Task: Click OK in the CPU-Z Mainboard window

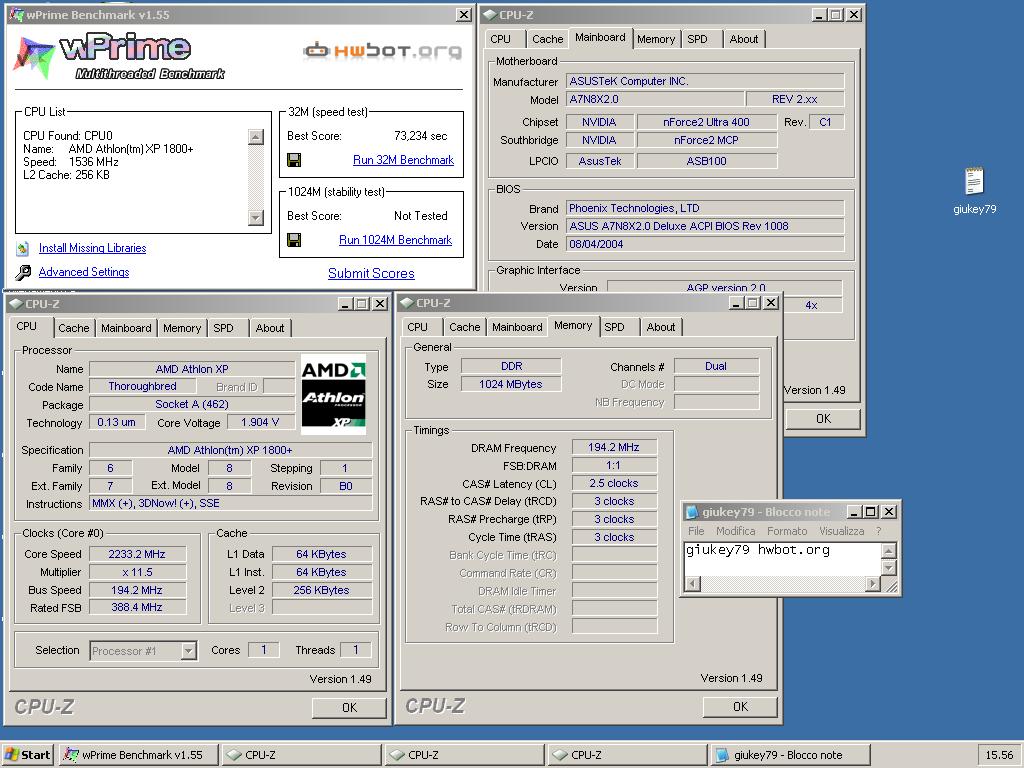Action: click(823, 419)
